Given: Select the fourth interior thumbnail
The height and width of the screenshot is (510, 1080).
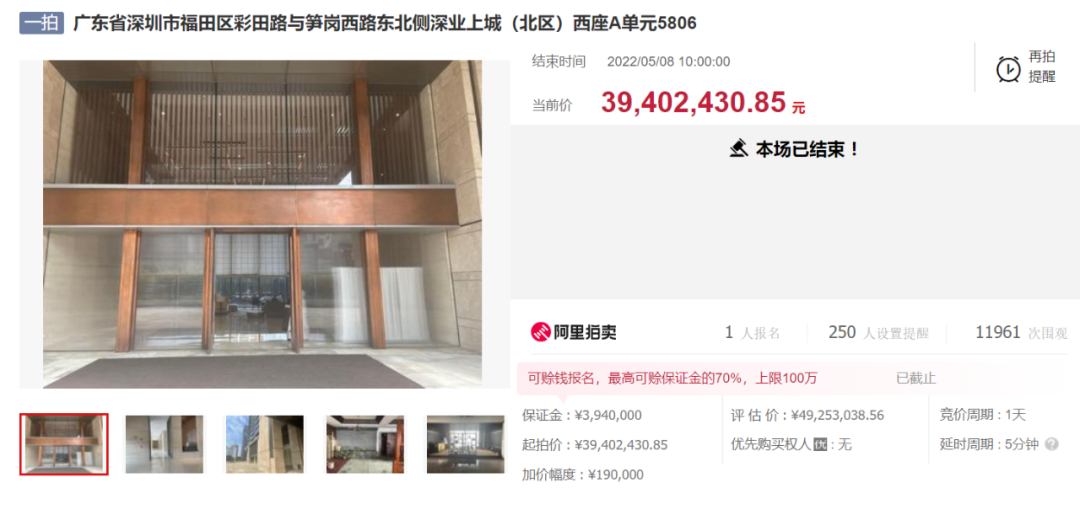Looking at the screenshot, I should click(x=365, y=444).
